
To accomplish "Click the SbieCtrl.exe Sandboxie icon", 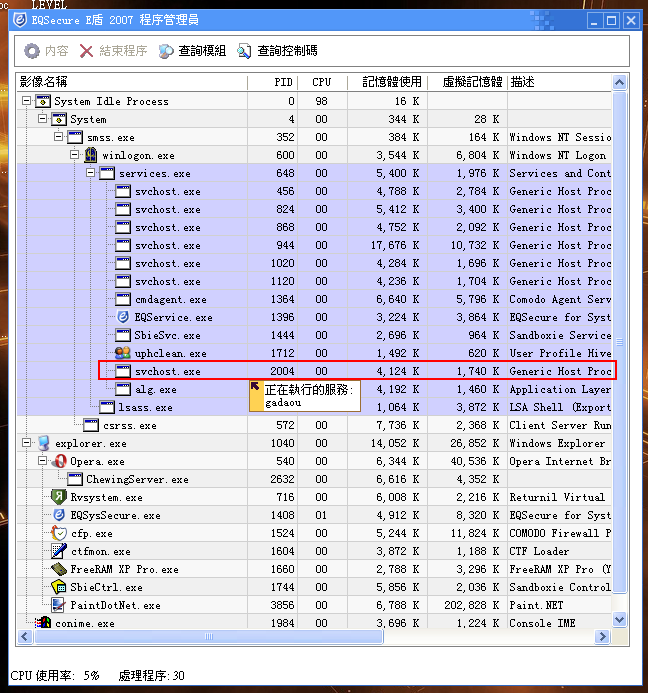I will click(x=59, y=587).
